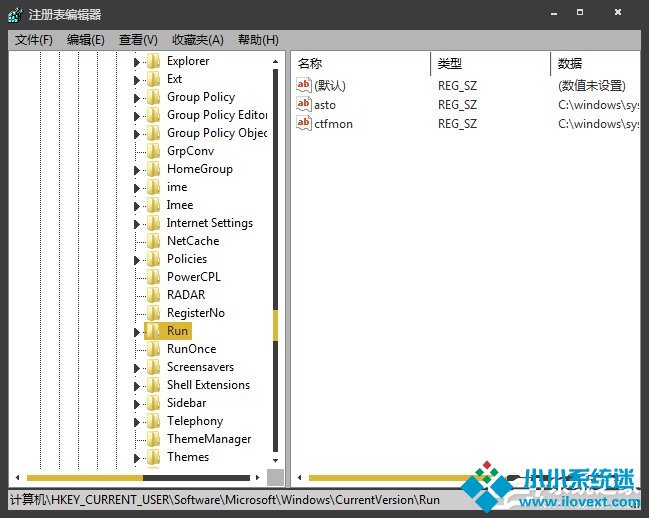Click the Sidebar folder icon

154,403
